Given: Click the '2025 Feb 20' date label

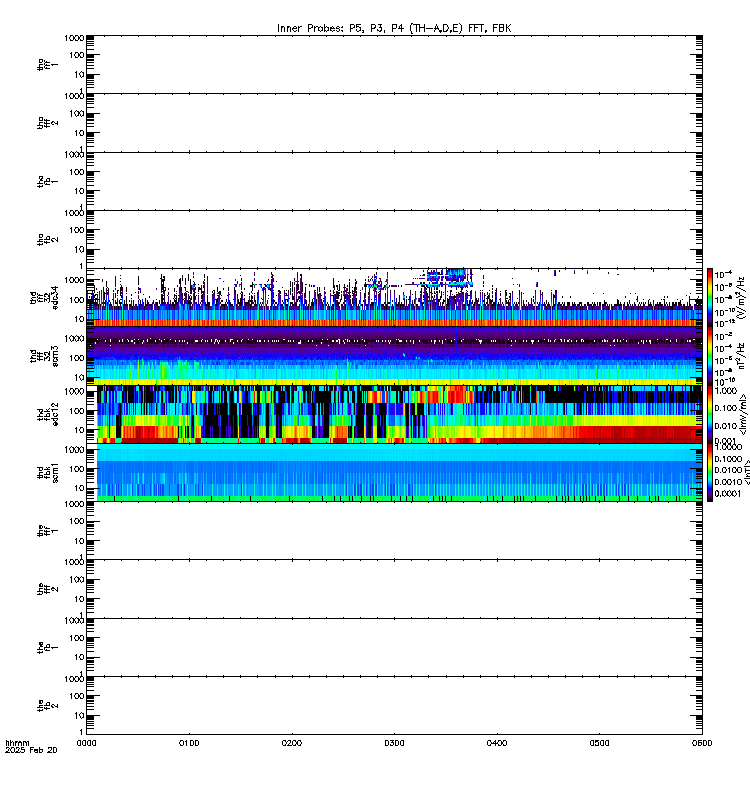Looking at the screenshot, I should pos(31,750).
